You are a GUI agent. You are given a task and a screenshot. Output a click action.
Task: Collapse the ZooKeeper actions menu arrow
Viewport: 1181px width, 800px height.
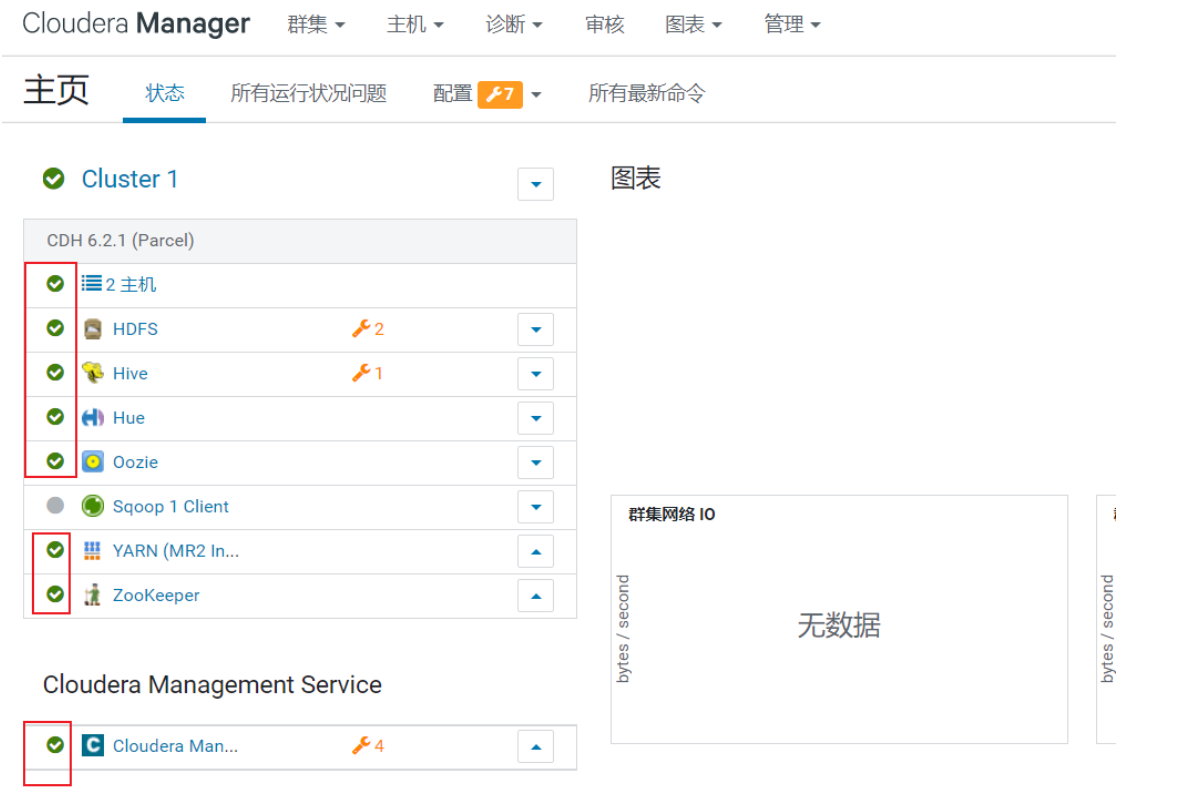[536, 596]
